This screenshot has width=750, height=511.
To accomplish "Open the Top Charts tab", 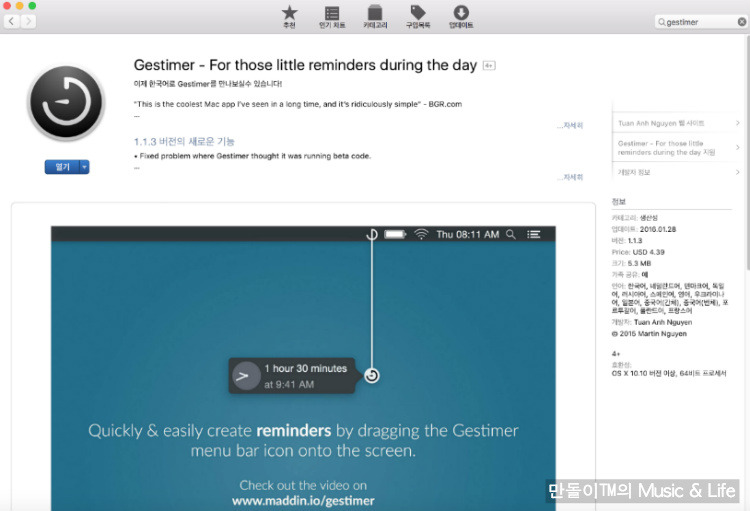I will click(x=332, y=17).
